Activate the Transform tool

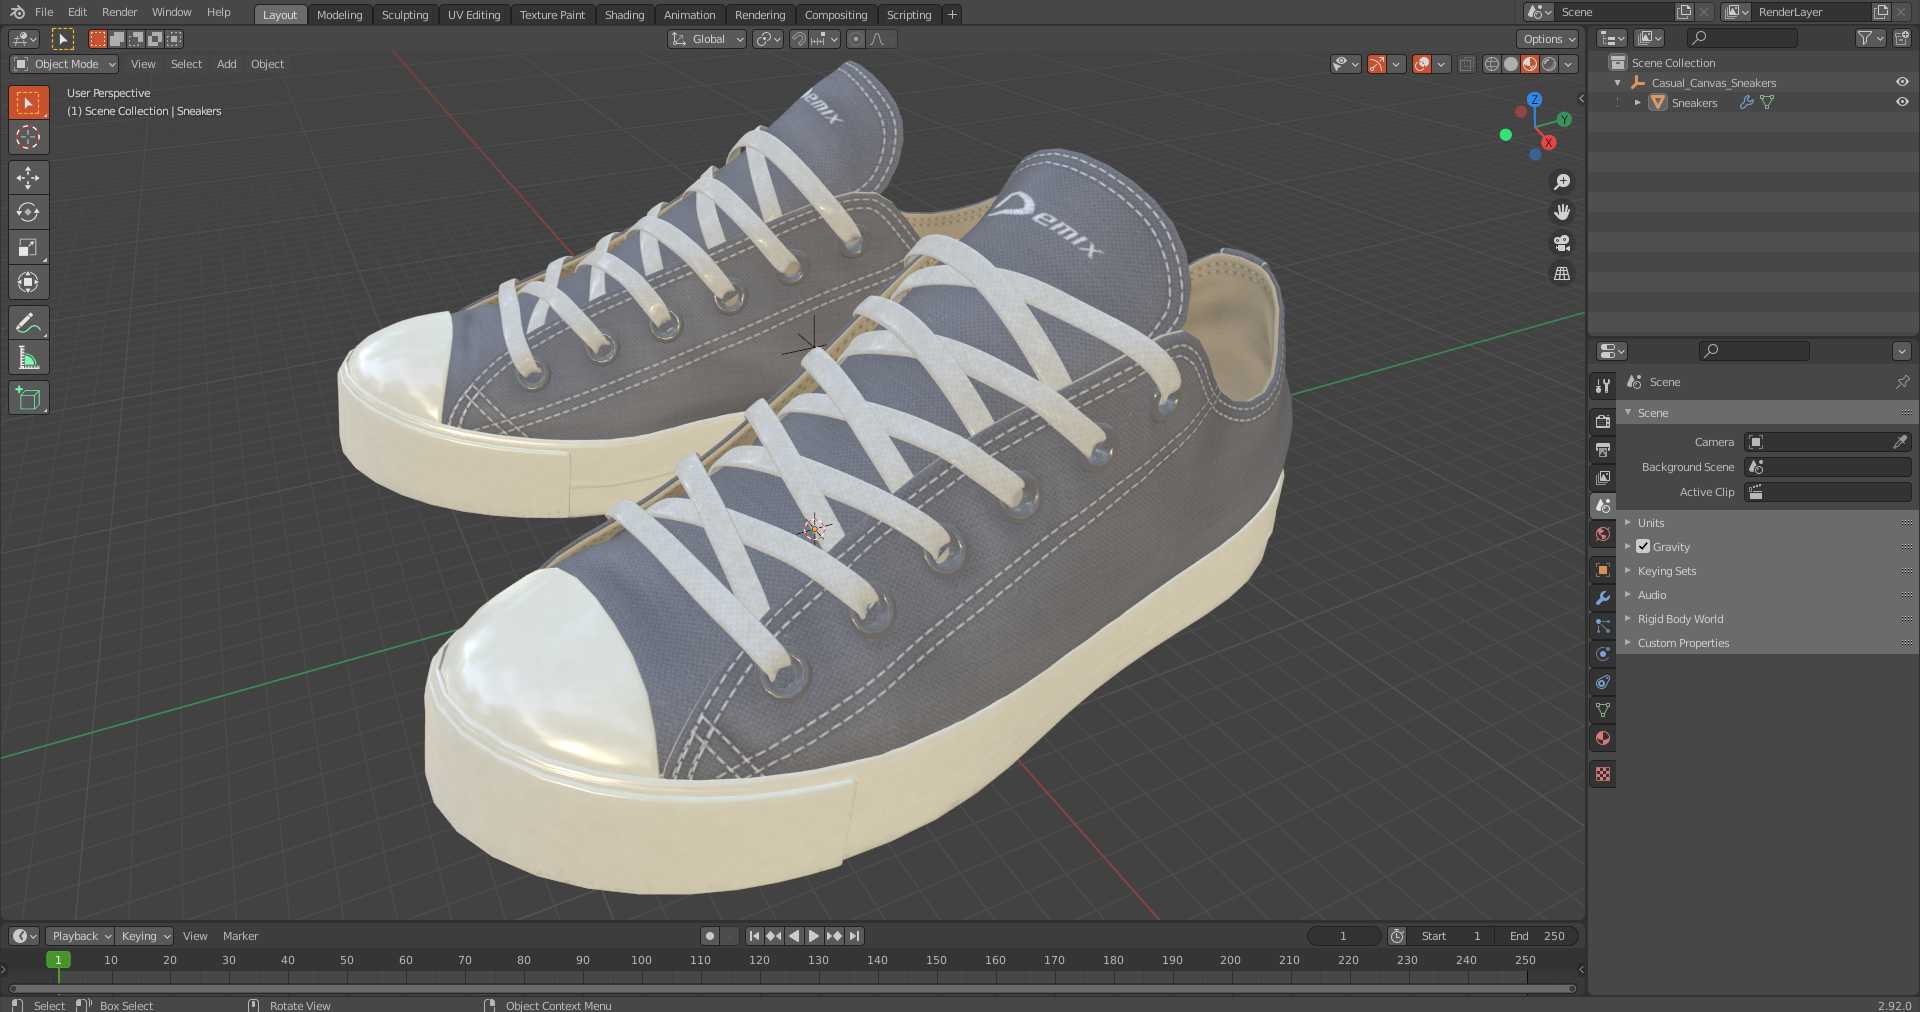(x=28, y=282)
